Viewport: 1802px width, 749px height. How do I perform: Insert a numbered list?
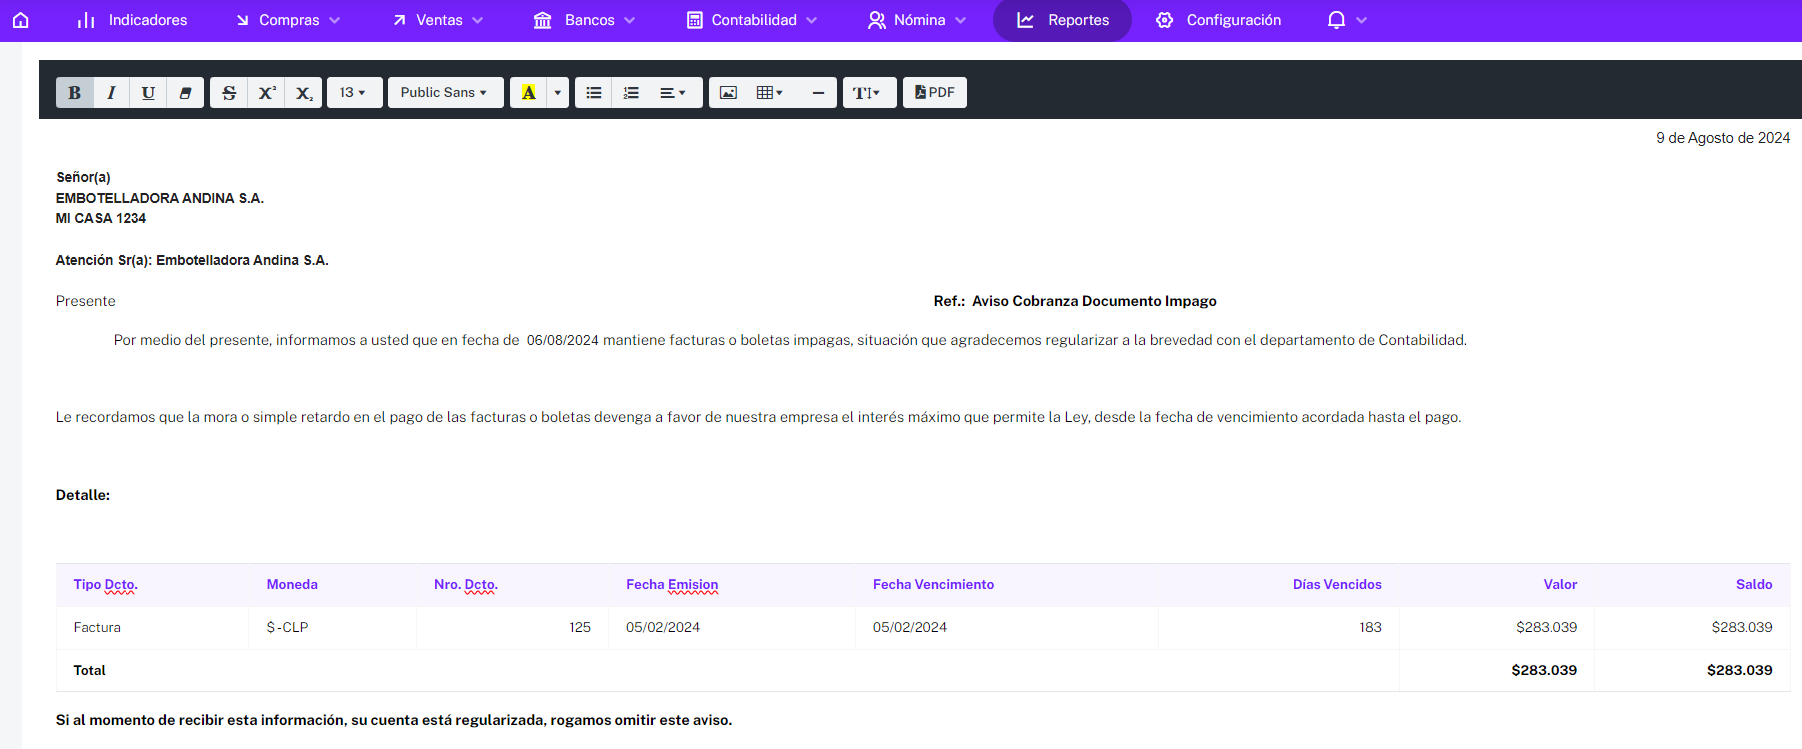tap(631, 93)
